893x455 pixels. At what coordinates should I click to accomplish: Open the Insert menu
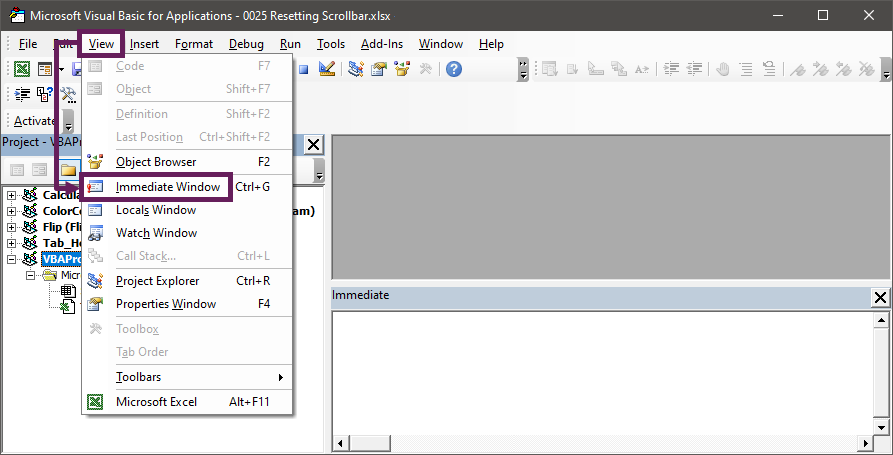(144, 44)
